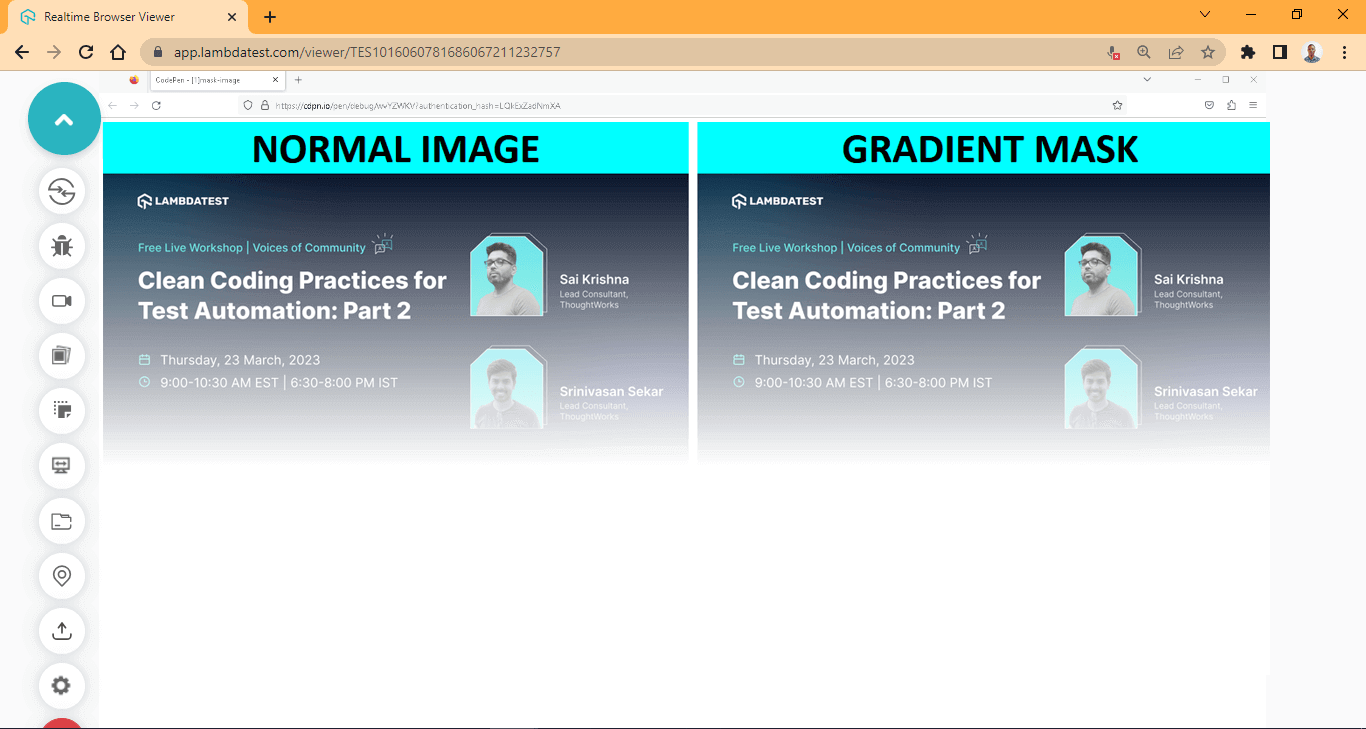List all Firefox tabs via the chevron
Viewport: 1366px width, 729px height.
(1147, 80)
